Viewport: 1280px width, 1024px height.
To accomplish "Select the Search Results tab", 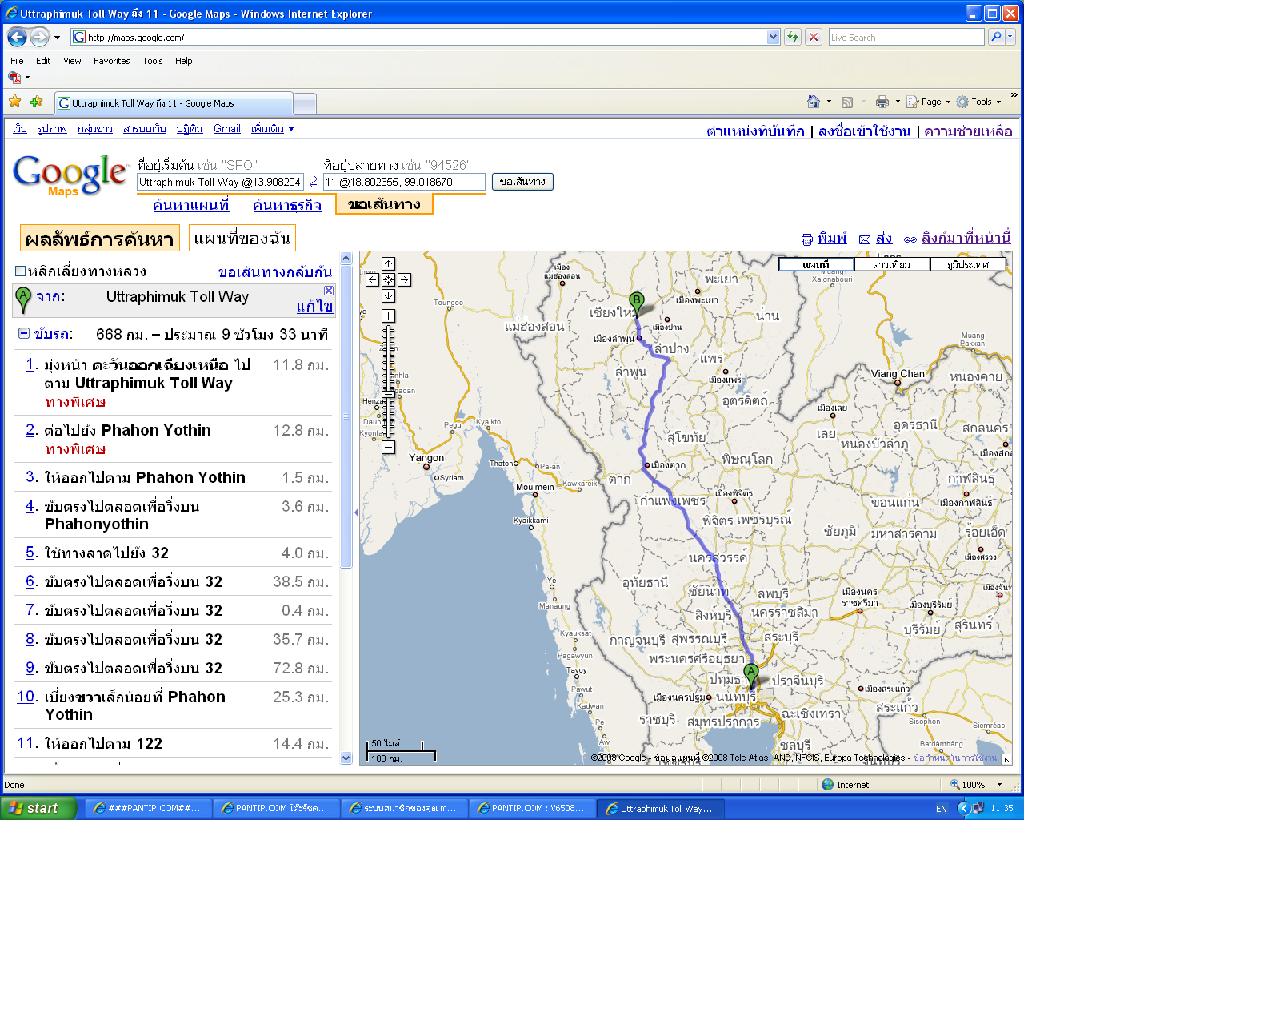I will tap(100, 239).
